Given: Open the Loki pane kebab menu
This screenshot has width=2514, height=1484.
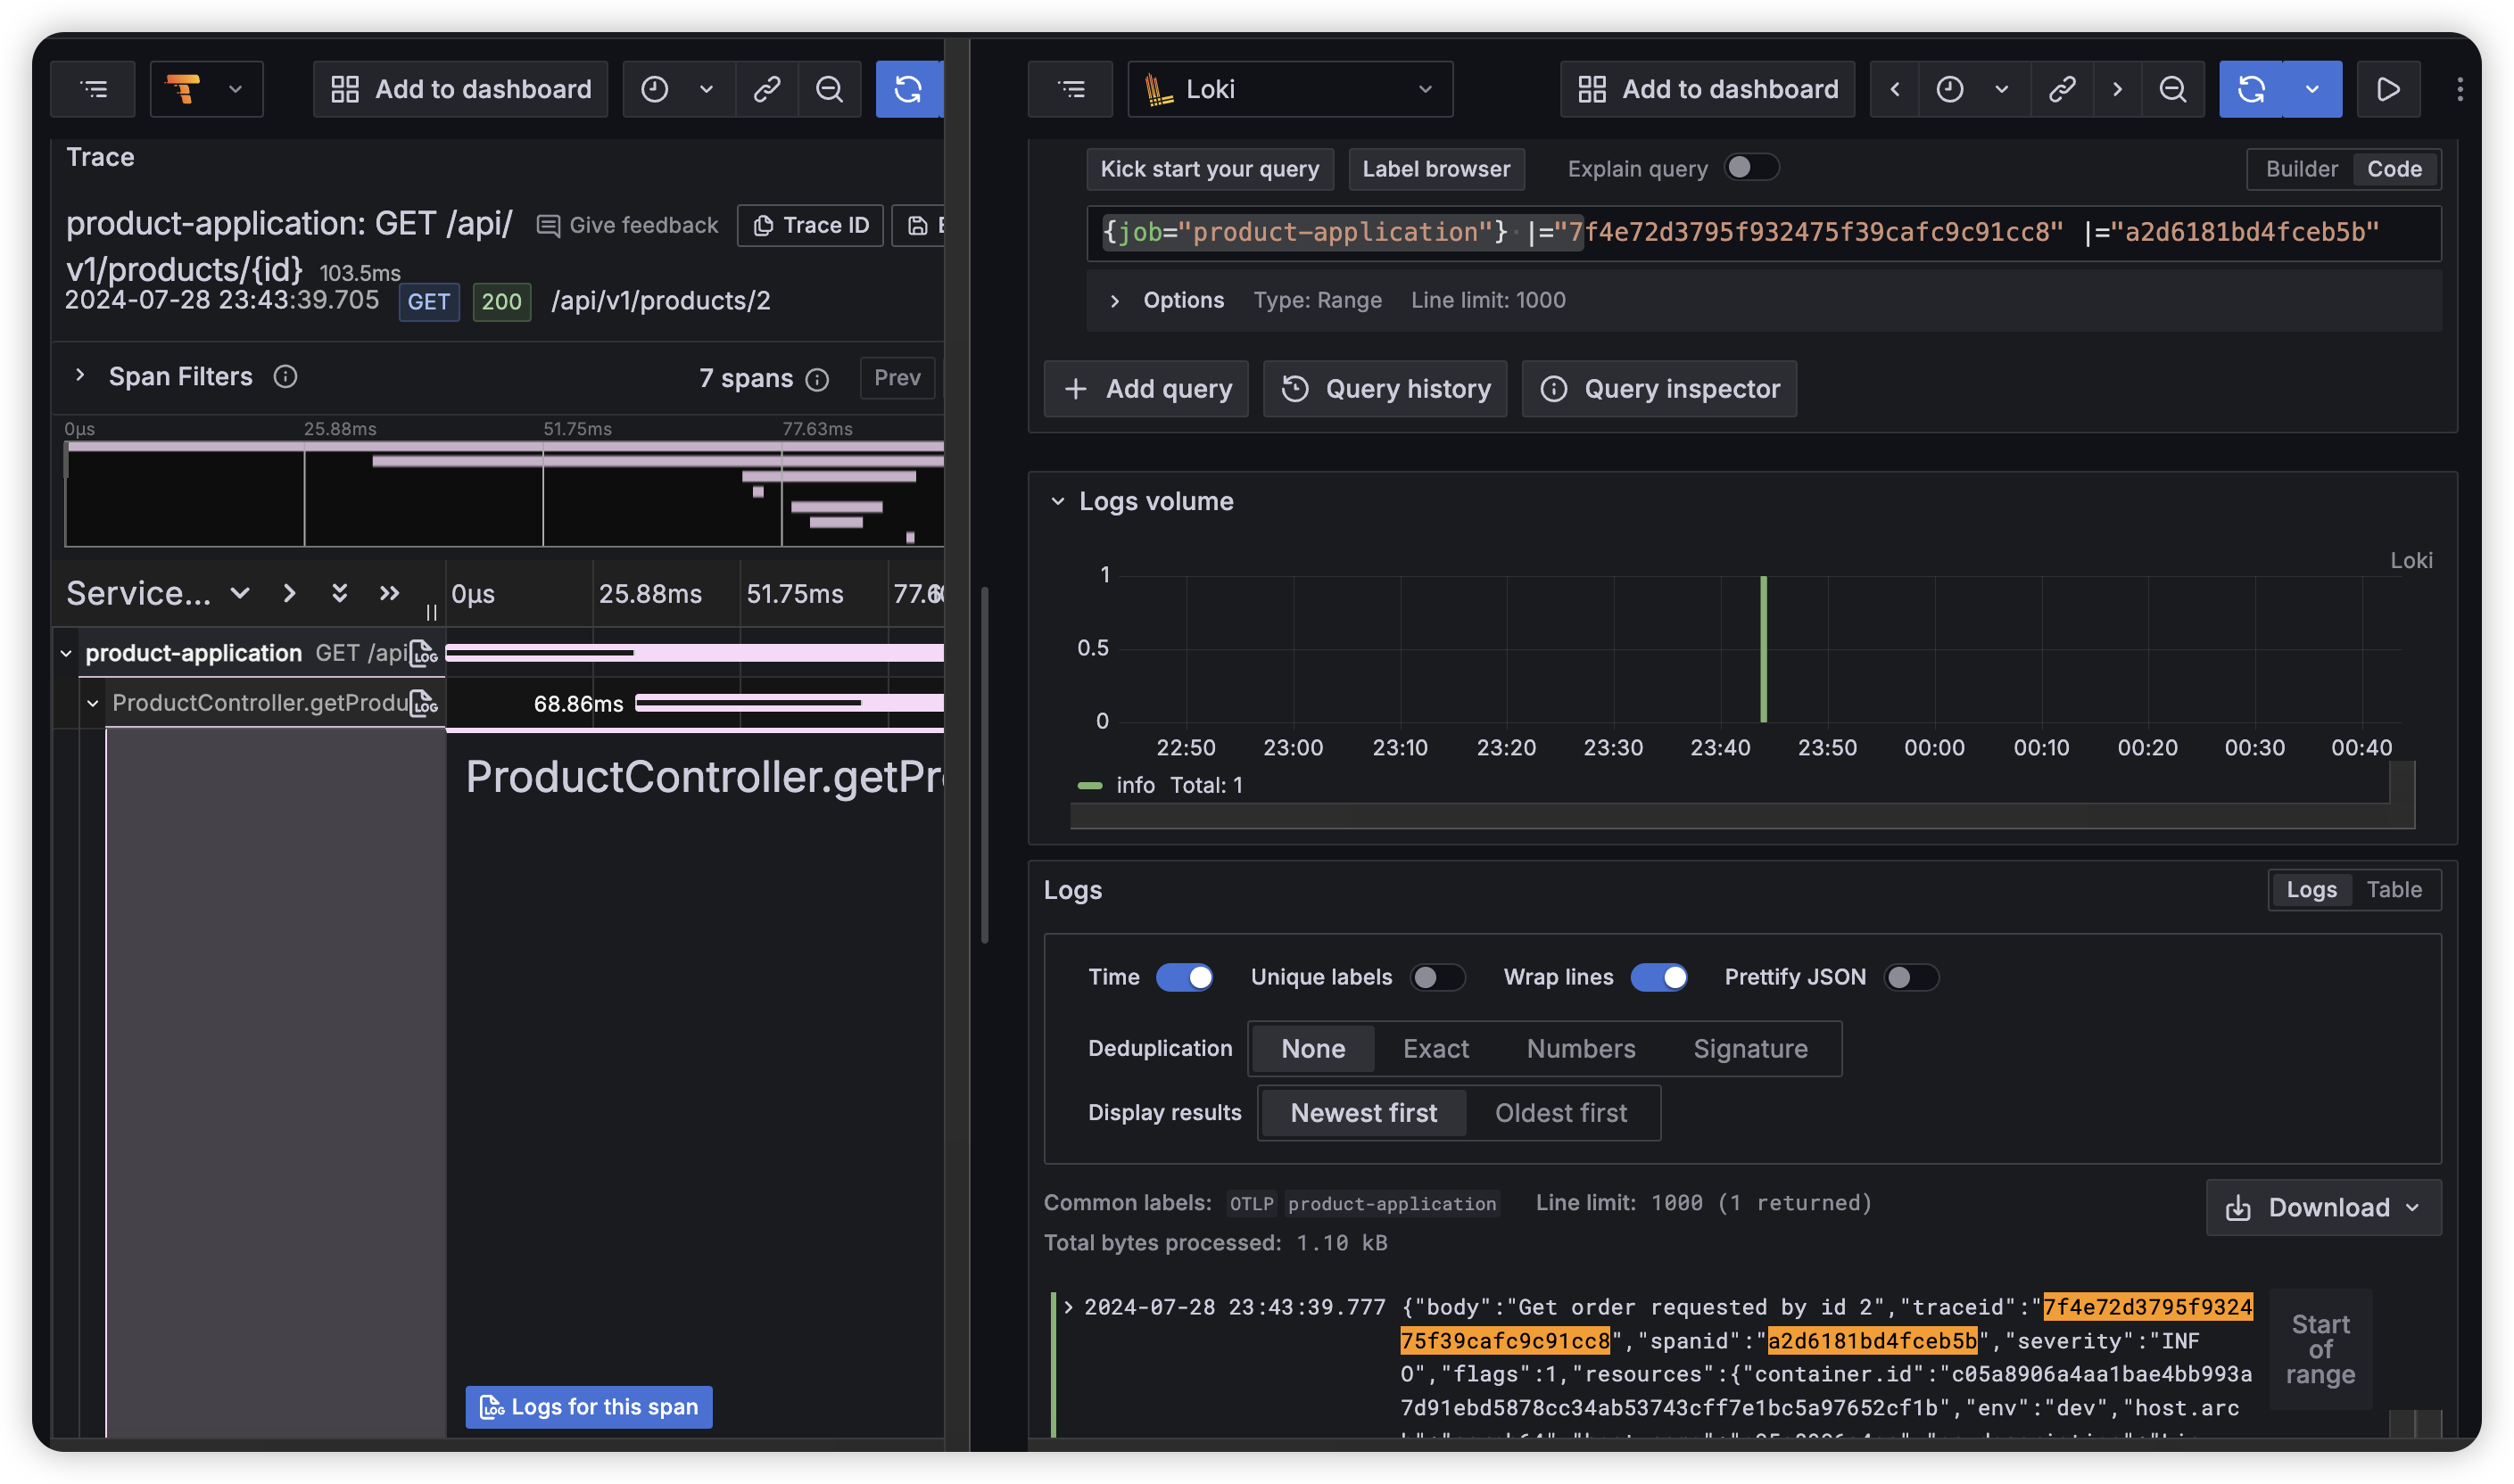Looking at the screenshot, I should pos(2459,89).
